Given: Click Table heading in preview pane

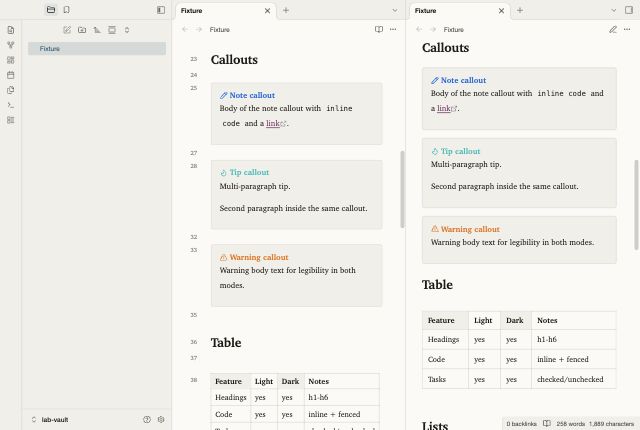Looking at the screenshot, I should pos(437,285).
